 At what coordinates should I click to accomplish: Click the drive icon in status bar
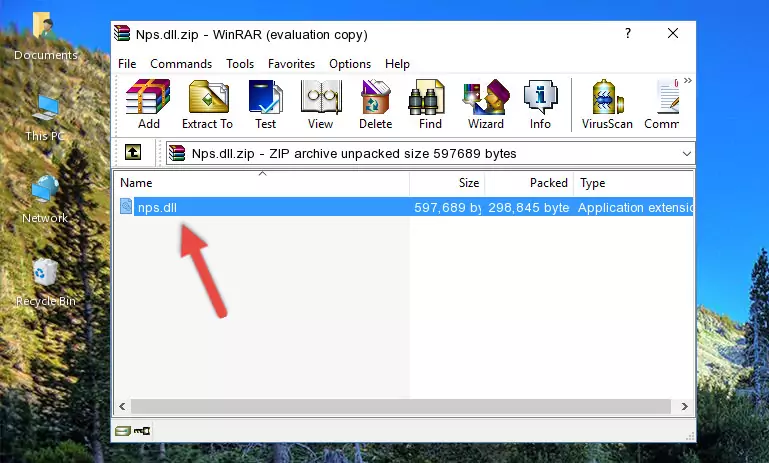click(123, 431)
